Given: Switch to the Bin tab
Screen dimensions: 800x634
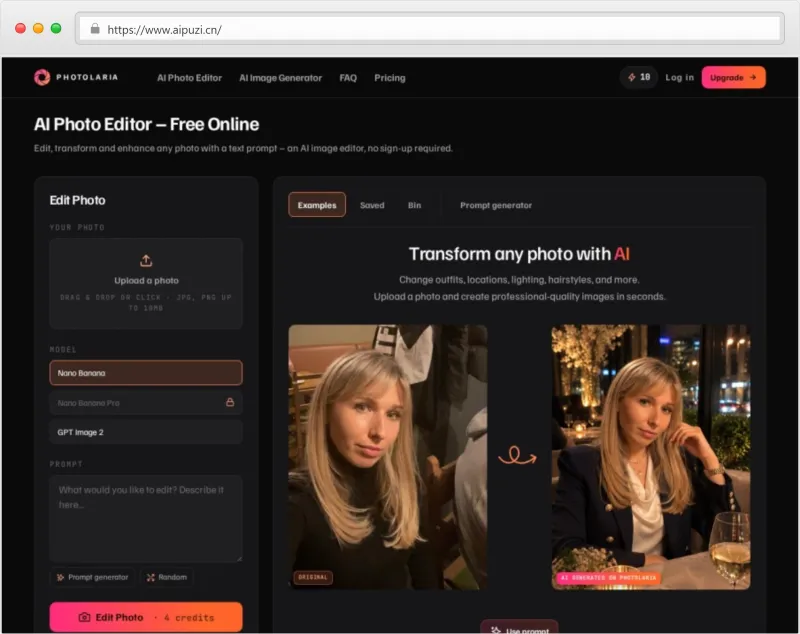Looking at the screenshot, I should (x=414, y=205).
